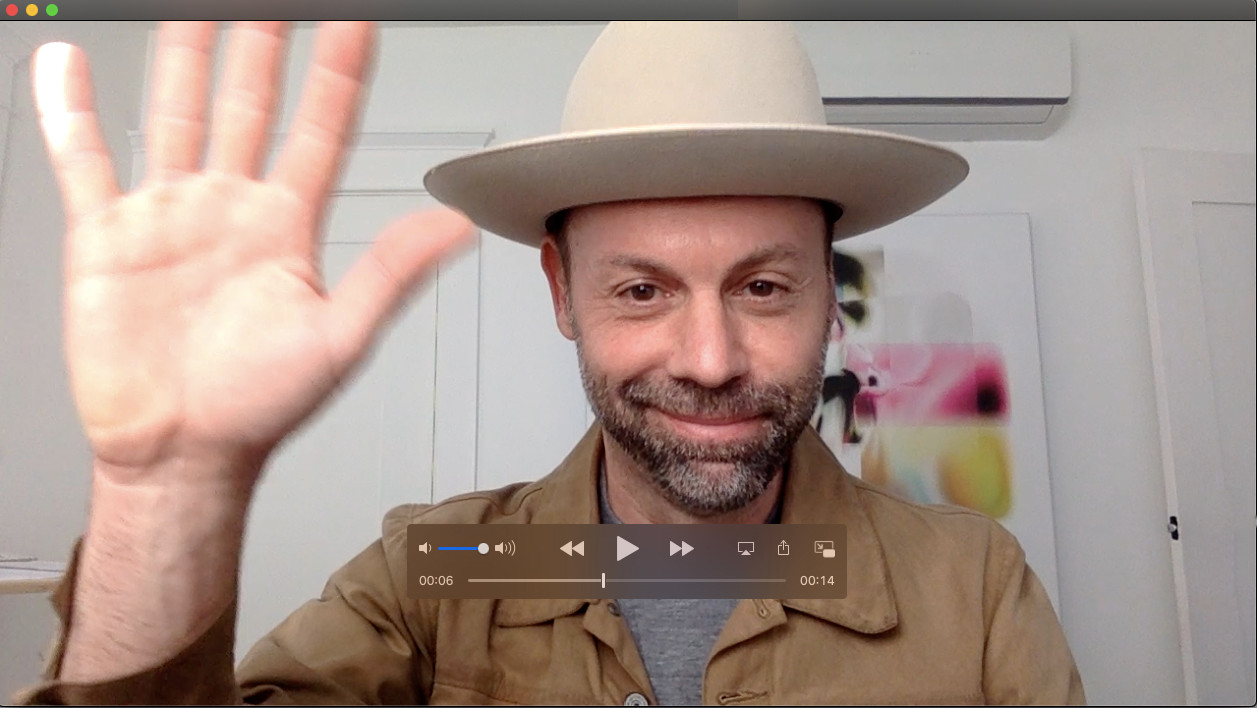
Task: Click the rewind button
Action: coord(572,548)
